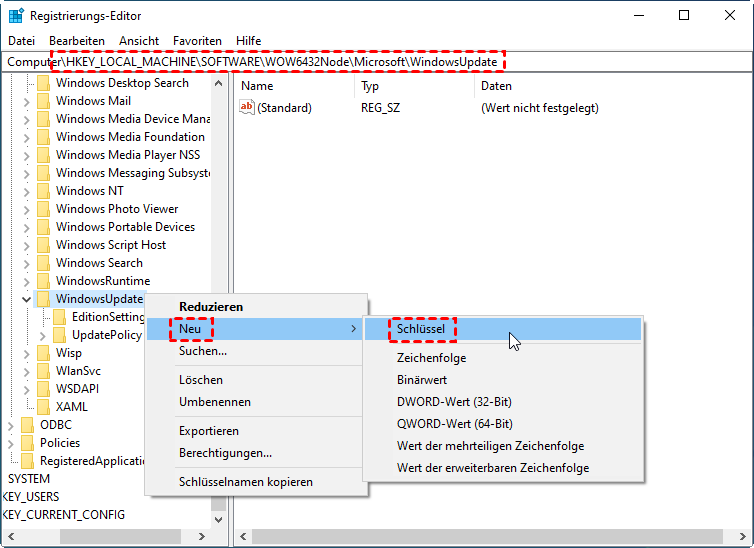754x548 pixels.
Task: Click the ODBC folder icon
Action: (x=28, y=425)
